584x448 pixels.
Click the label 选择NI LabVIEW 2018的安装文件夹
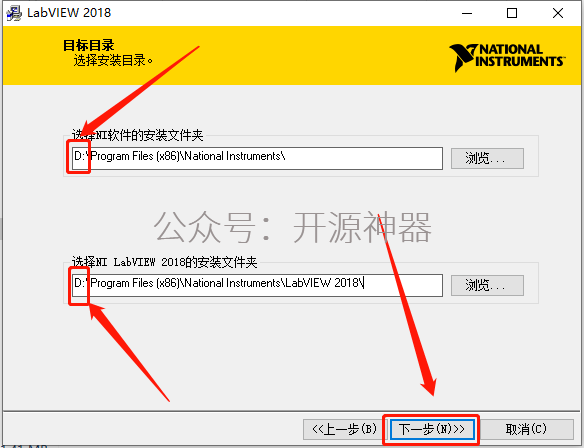pos(164,262)
